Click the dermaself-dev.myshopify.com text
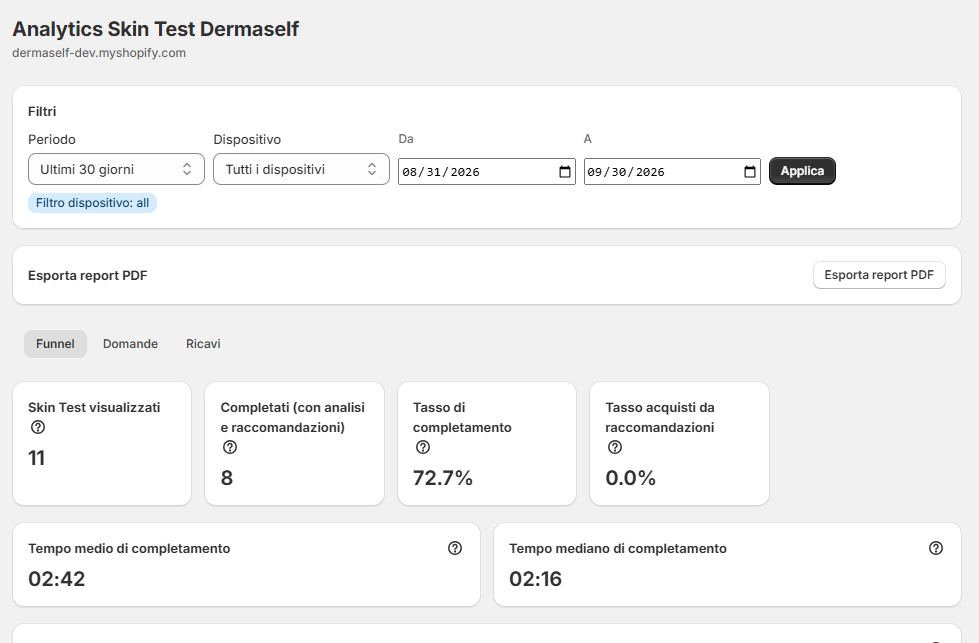This screenshot has height=643, width=979. coord(99,53)
